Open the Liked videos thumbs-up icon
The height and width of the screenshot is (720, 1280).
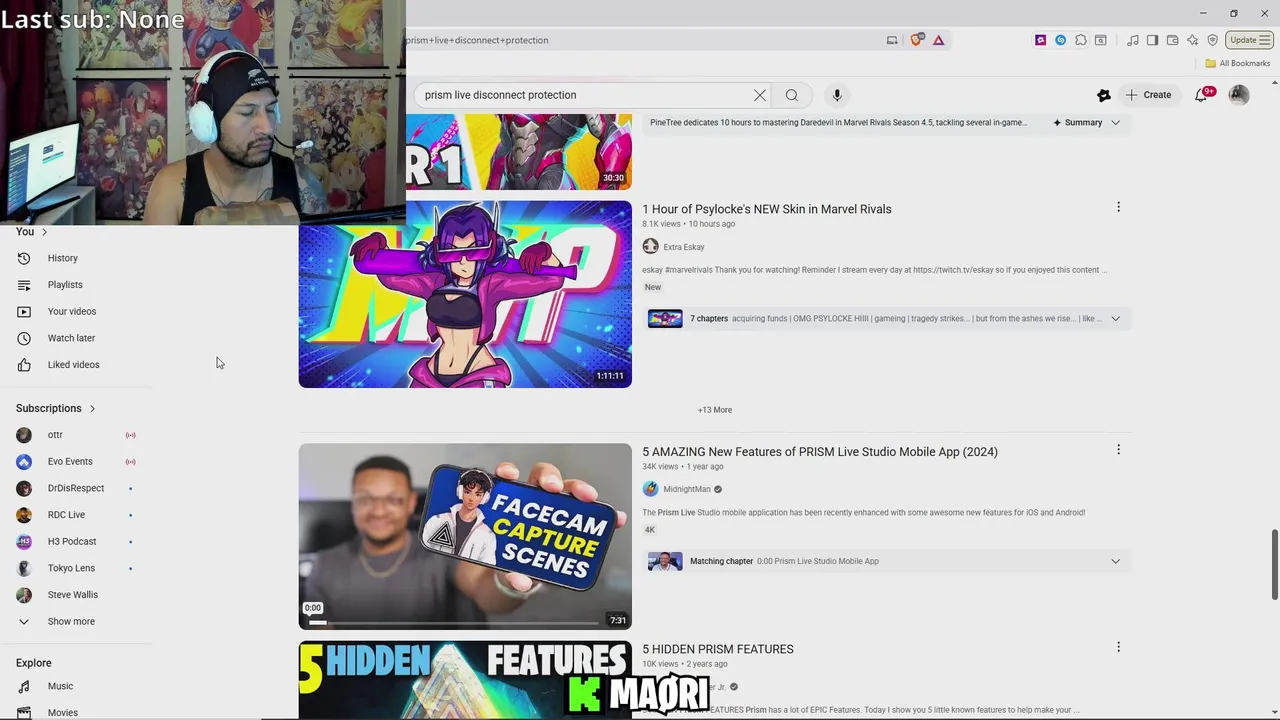click(x=24, y=365)
